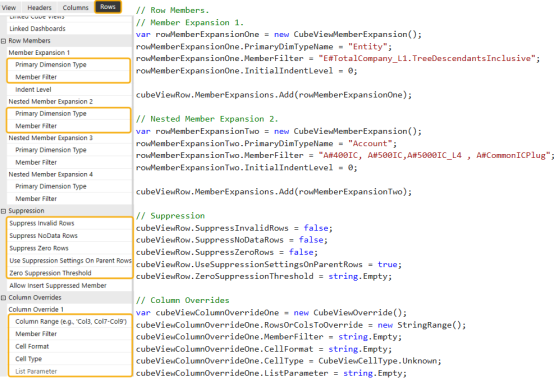Click the MemberExpansions.Add(rowMemberExpansionOne) line
Image resolution: width=554 pixels, height=378 pixels.
tap(274, 95)
